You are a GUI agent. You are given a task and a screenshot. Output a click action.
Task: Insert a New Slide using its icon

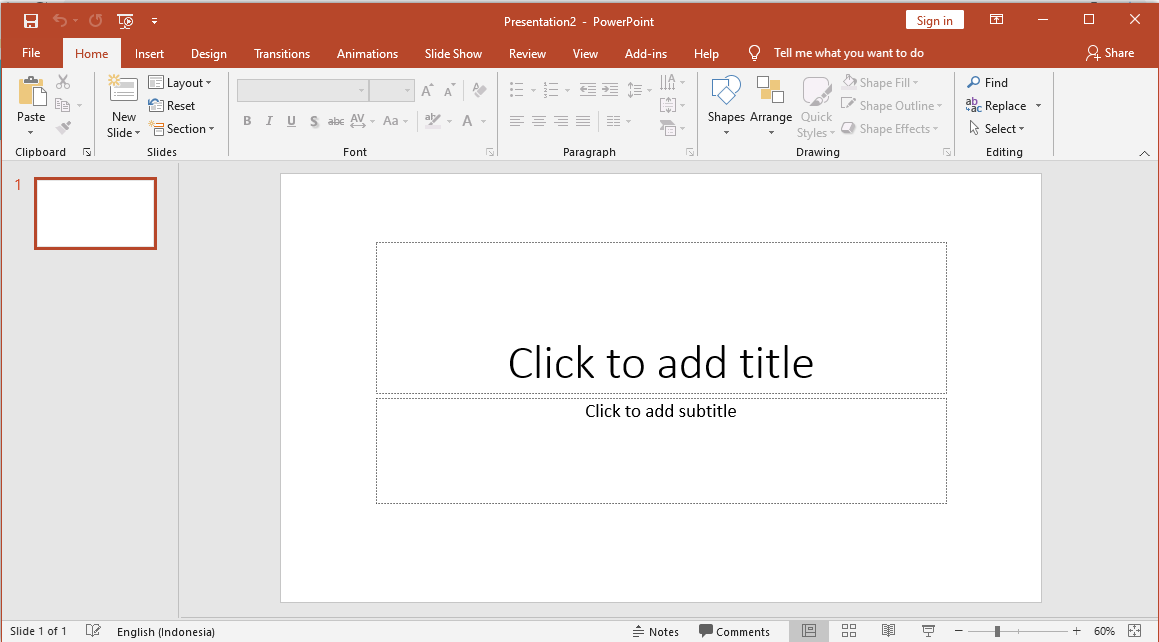pos(124,90)
